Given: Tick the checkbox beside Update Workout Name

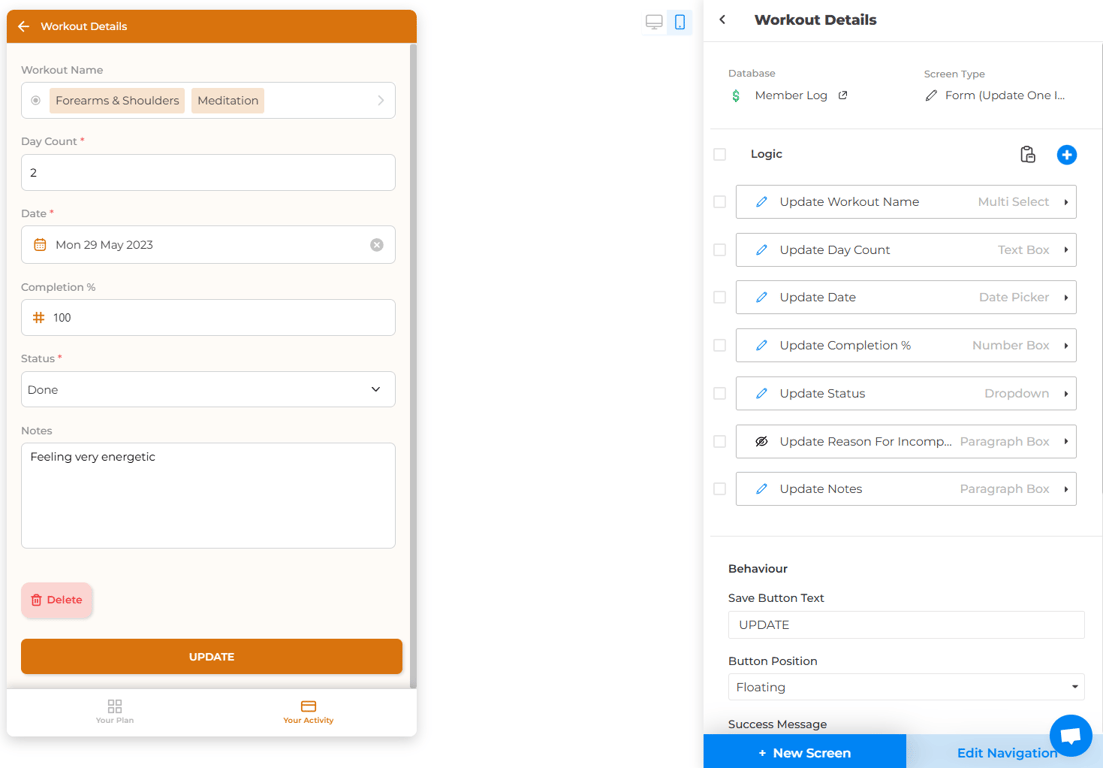Looking at the screenshot, I should [720, 202].
